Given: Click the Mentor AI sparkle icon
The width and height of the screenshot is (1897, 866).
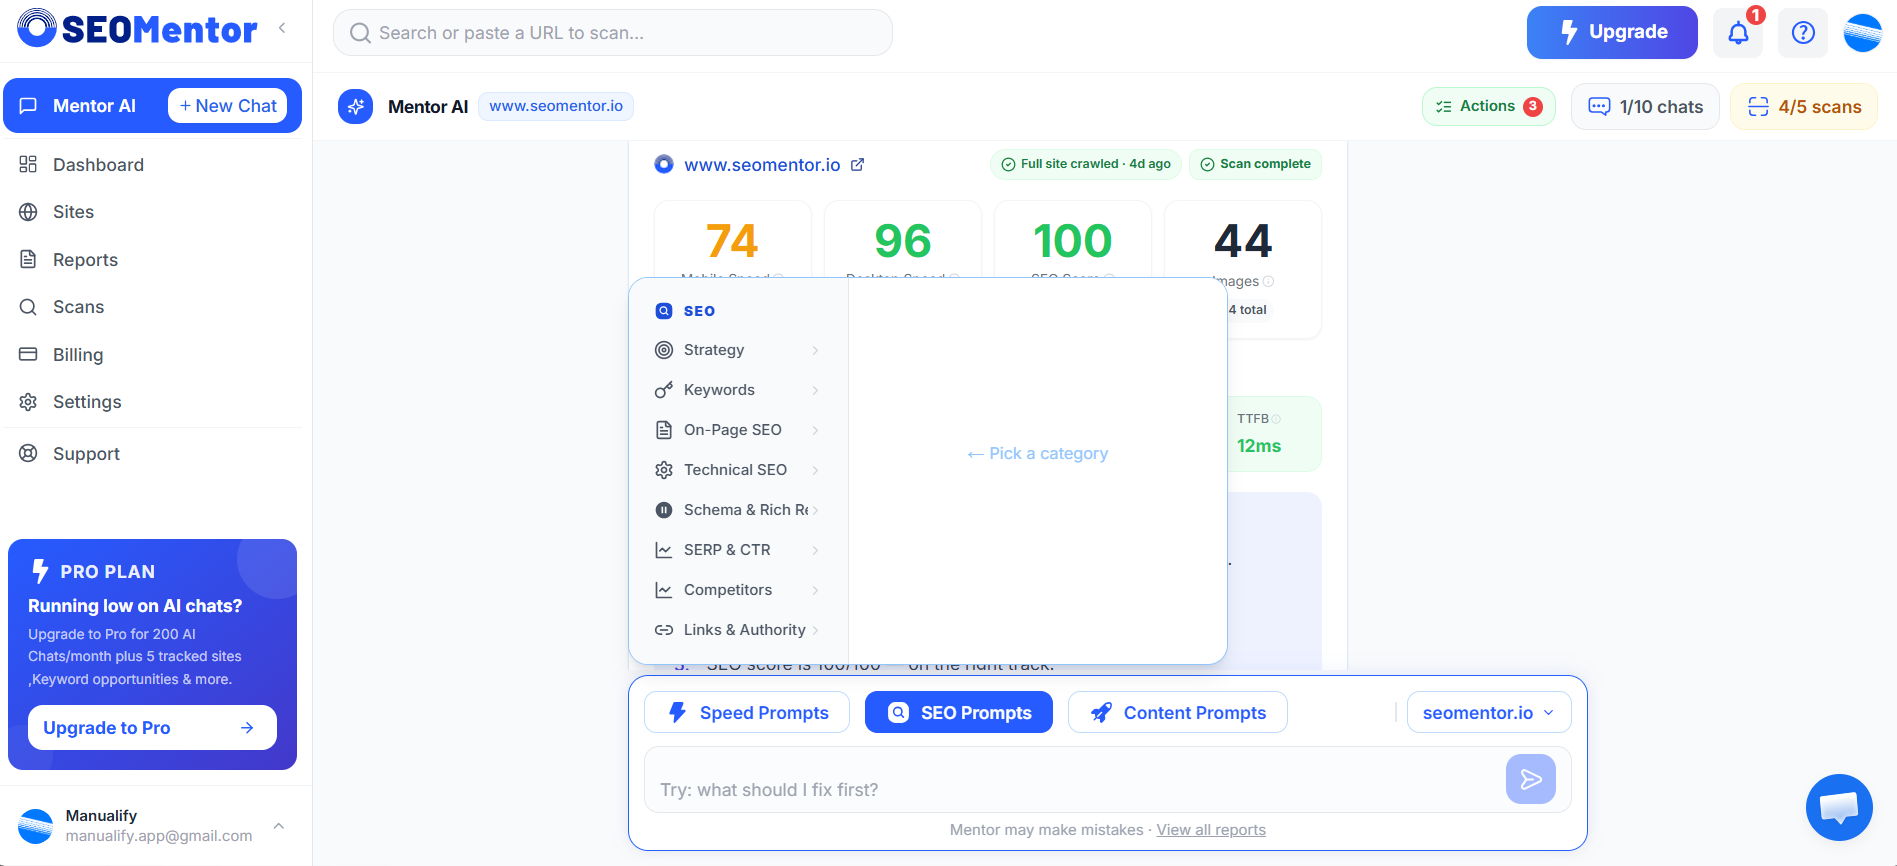Looking at the screenshot, I should tap(355, 106).
